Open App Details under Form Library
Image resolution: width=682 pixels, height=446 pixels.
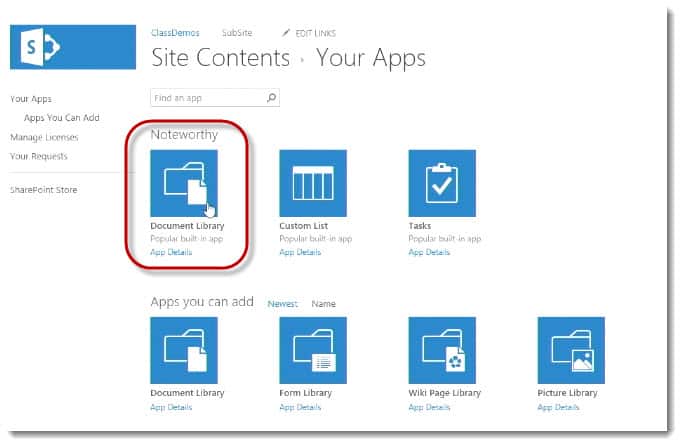coord(300,407)
